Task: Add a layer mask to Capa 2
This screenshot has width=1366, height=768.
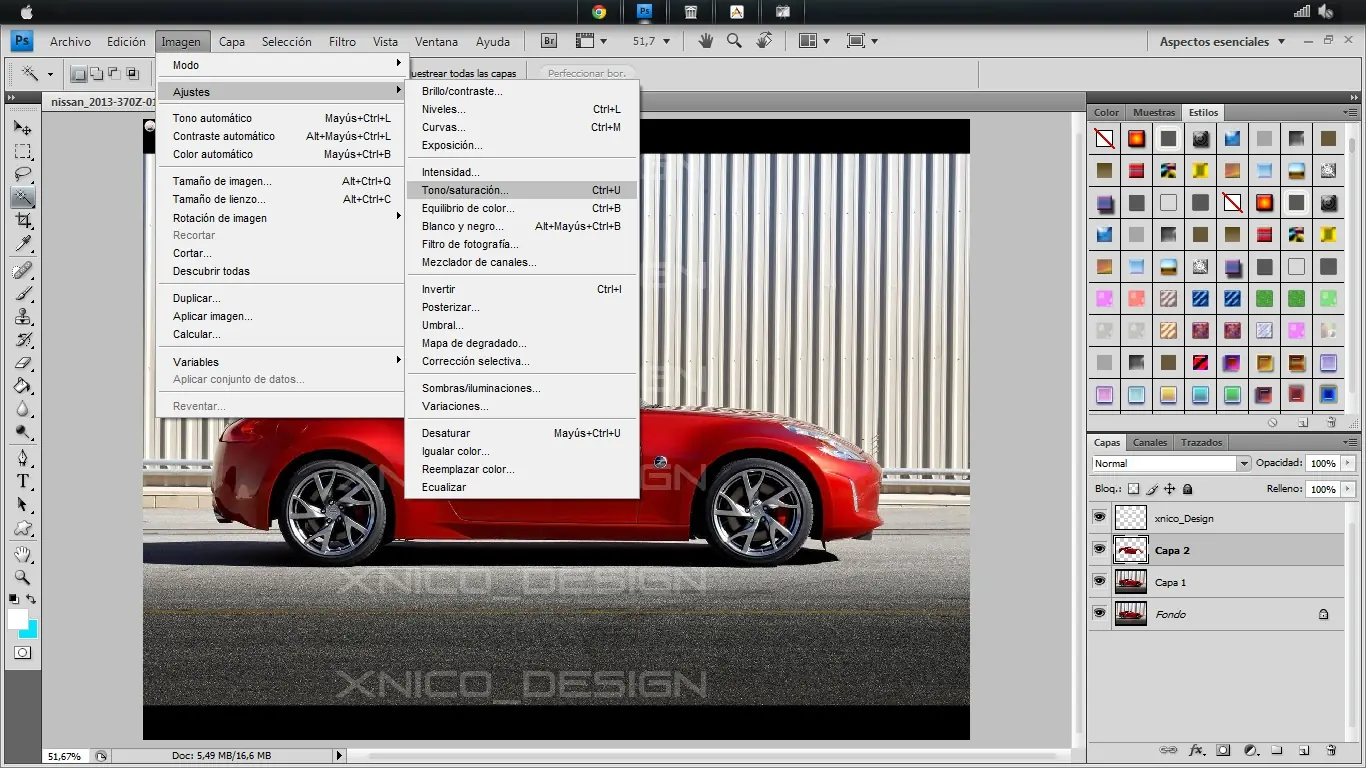Action: pyautogui.click(x=1223, y=750)
